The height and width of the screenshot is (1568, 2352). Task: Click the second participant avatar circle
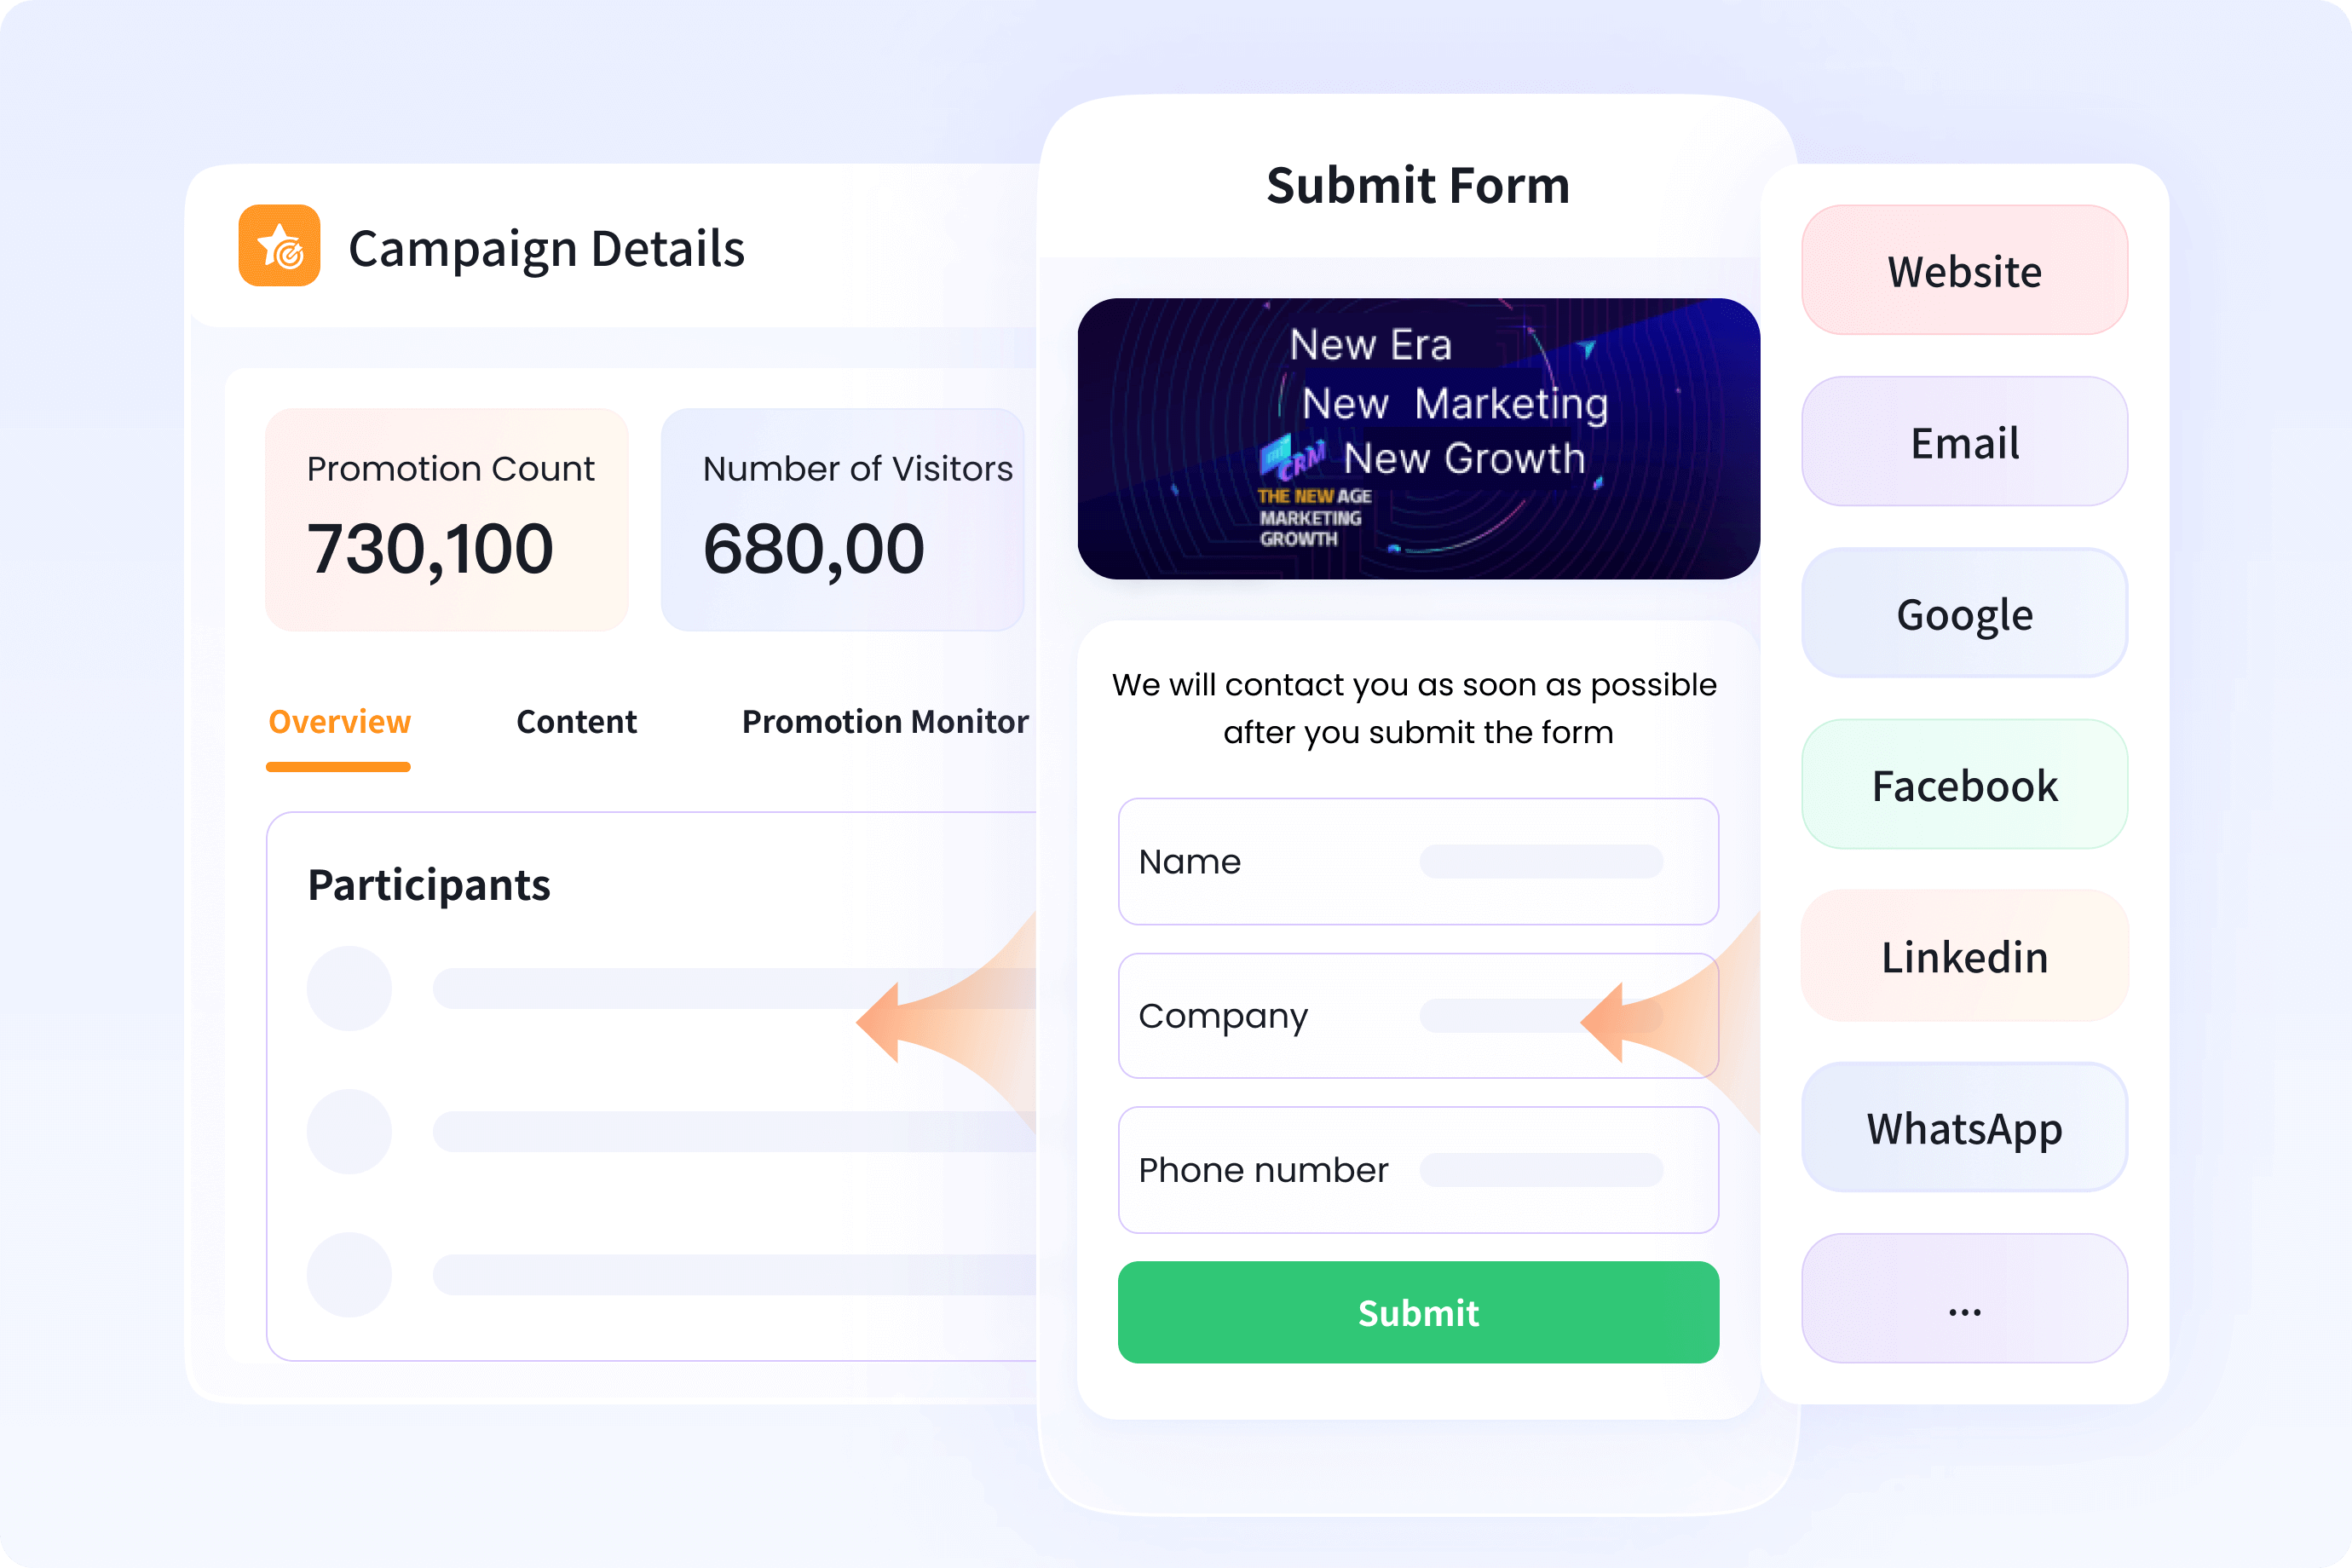pyautogui.click(x=349, y=1131)
